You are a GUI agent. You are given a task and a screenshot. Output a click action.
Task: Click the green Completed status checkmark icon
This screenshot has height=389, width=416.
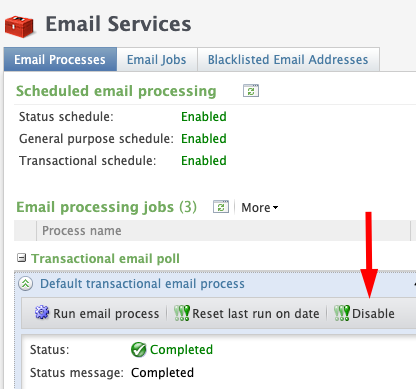point(138,350)
